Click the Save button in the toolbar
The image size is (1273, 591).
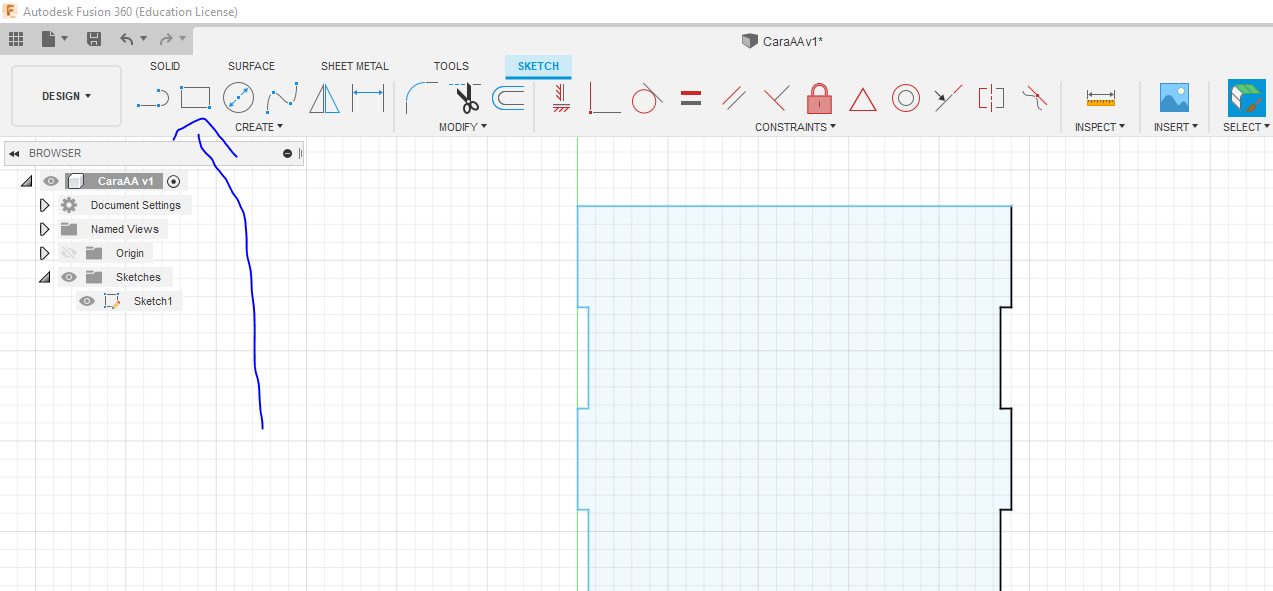[94, 39]
